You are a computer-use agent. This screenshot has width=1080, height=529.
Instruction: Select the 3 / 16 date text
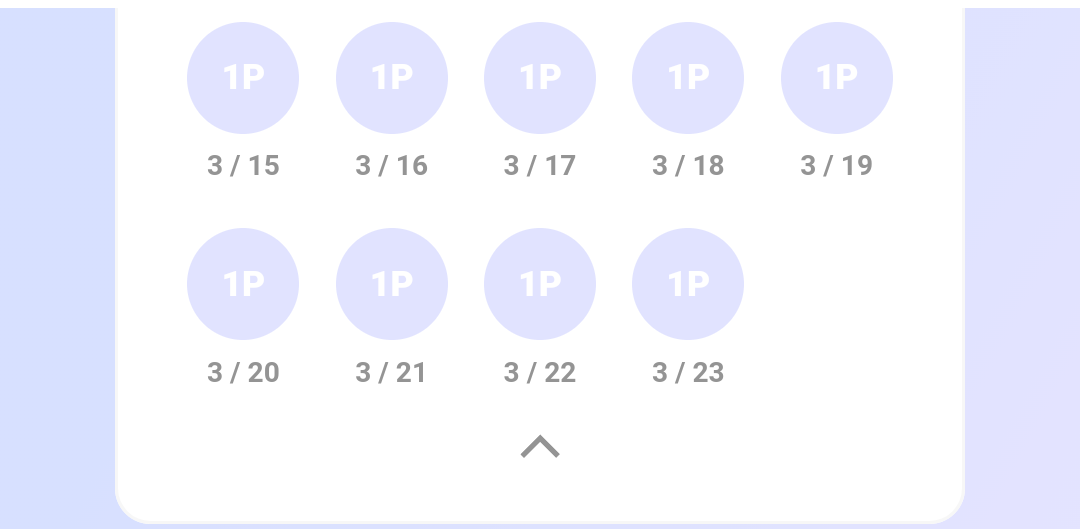392,166
